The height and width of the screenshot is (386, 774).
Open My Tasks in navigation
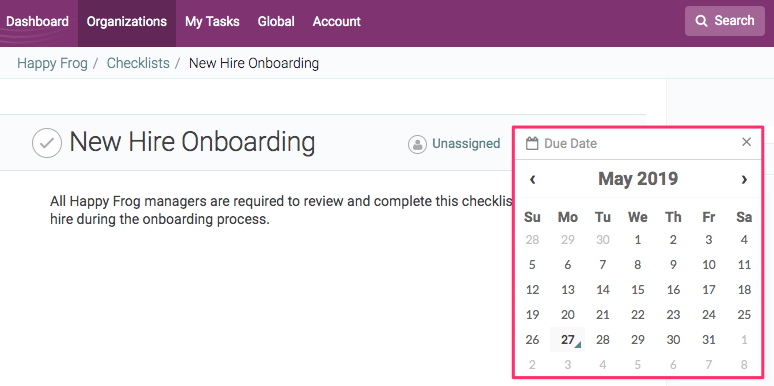212,22
